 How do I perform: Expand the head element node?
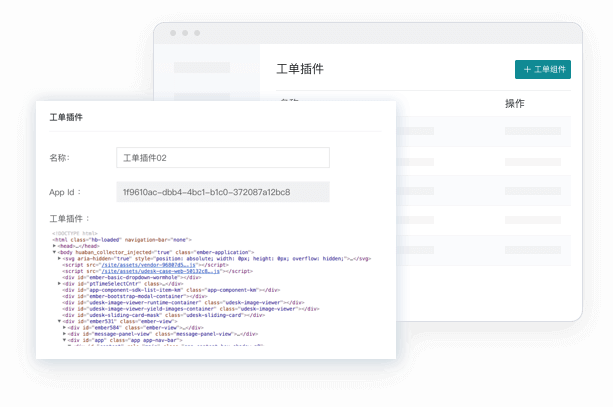point(54,246)
